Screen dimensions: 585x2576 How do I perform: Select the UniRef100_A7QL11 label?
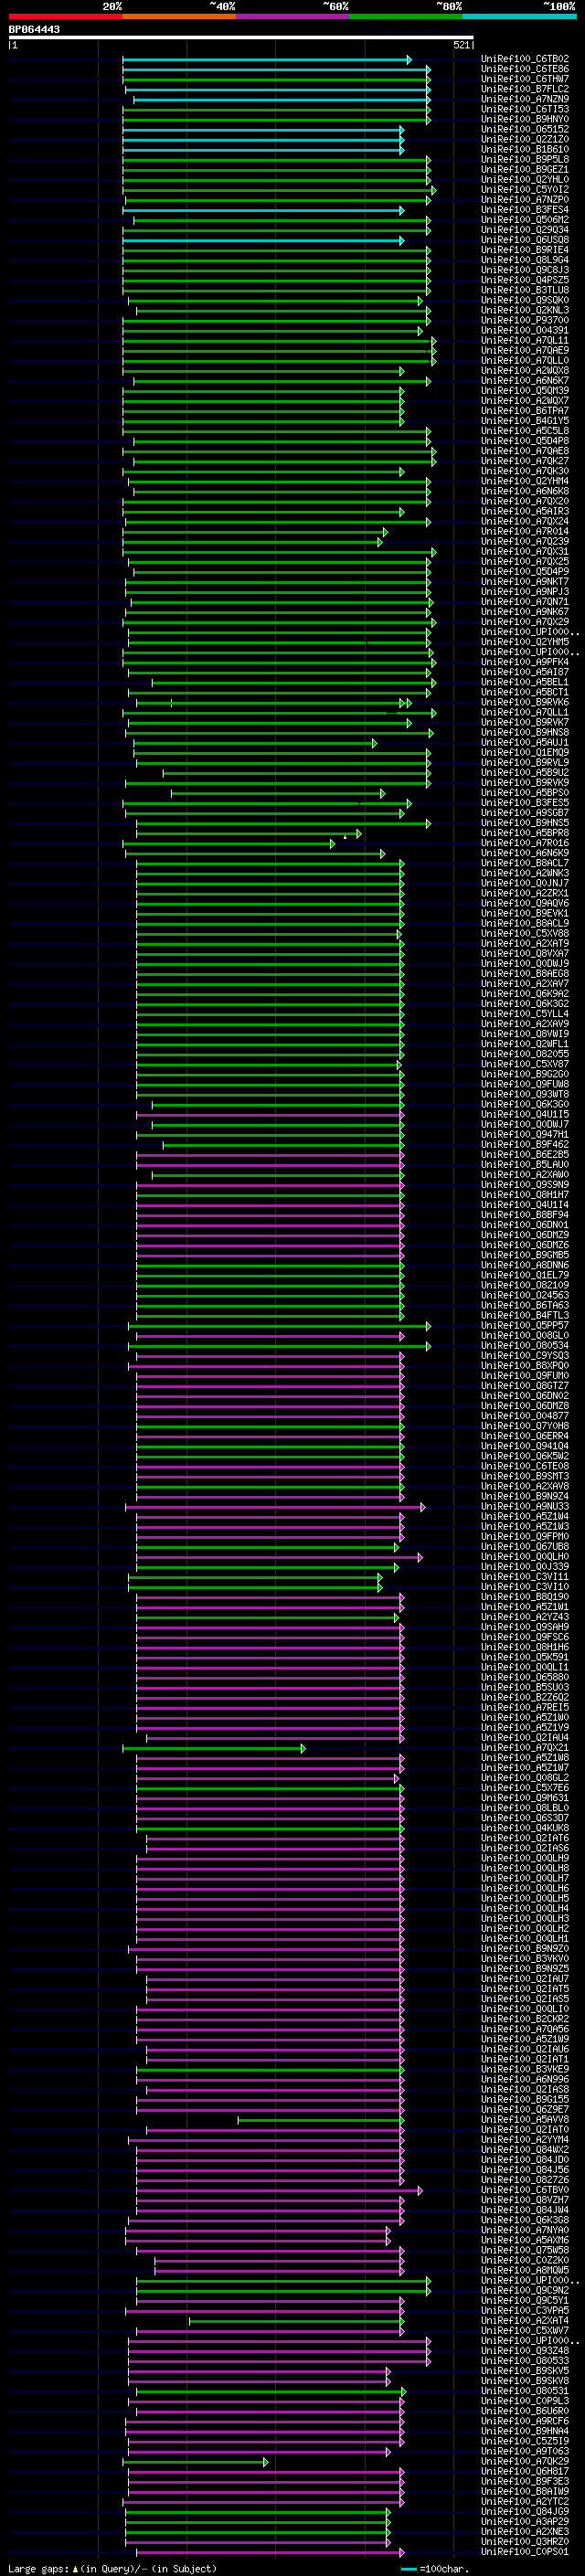tap(525, 340)
